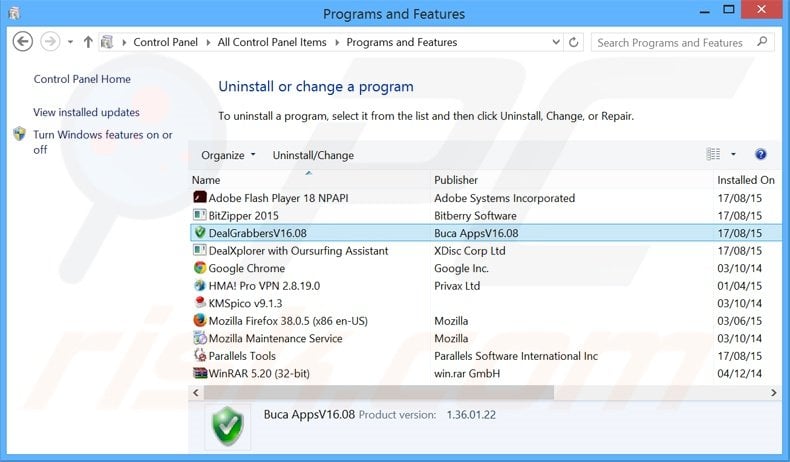790x462 pixels.
Task: Click the BitZipper 2015 icon
Action: tap(200, 215)
